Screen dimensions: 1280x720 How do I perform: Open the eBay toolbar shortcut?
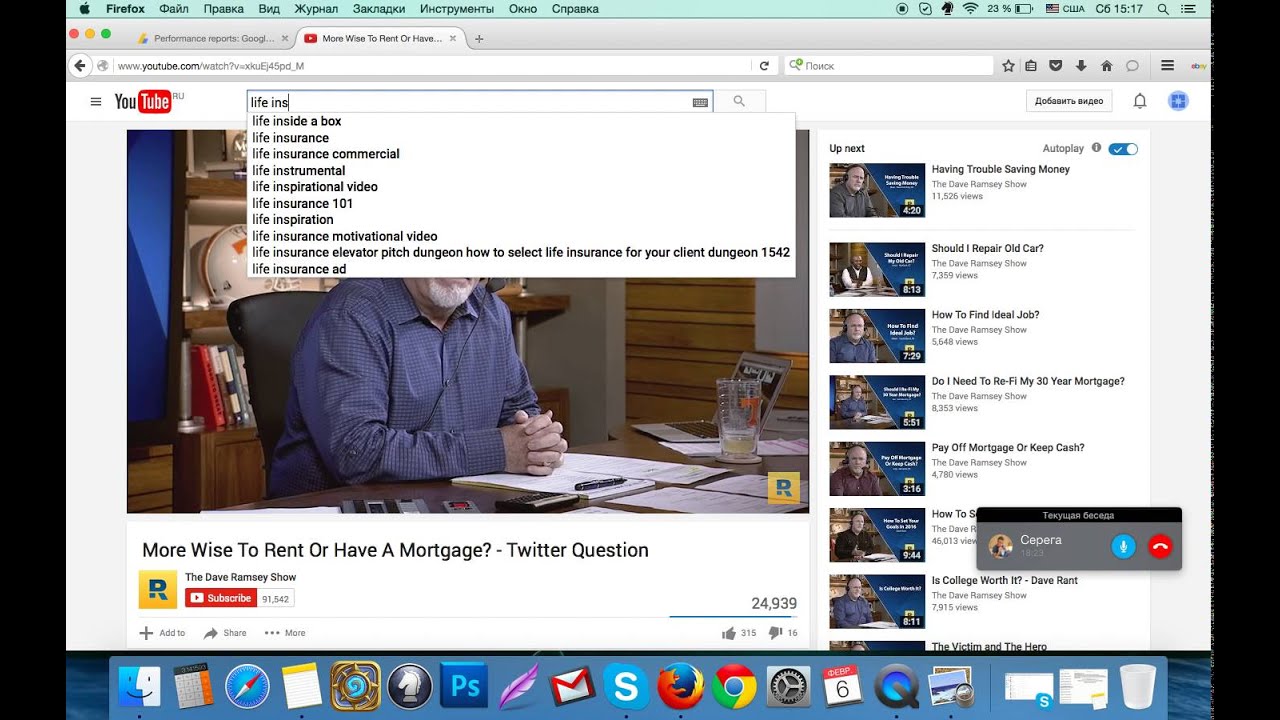1198,66
